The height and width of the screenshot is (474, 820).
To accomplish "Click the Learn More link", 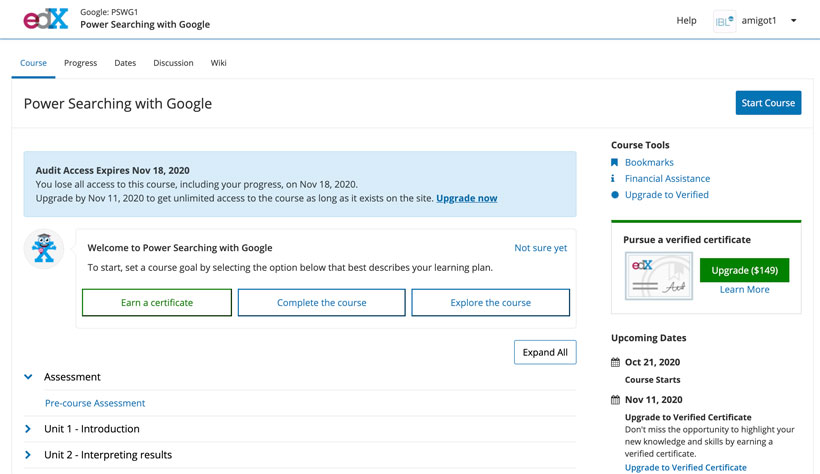I will coord(745,289).
